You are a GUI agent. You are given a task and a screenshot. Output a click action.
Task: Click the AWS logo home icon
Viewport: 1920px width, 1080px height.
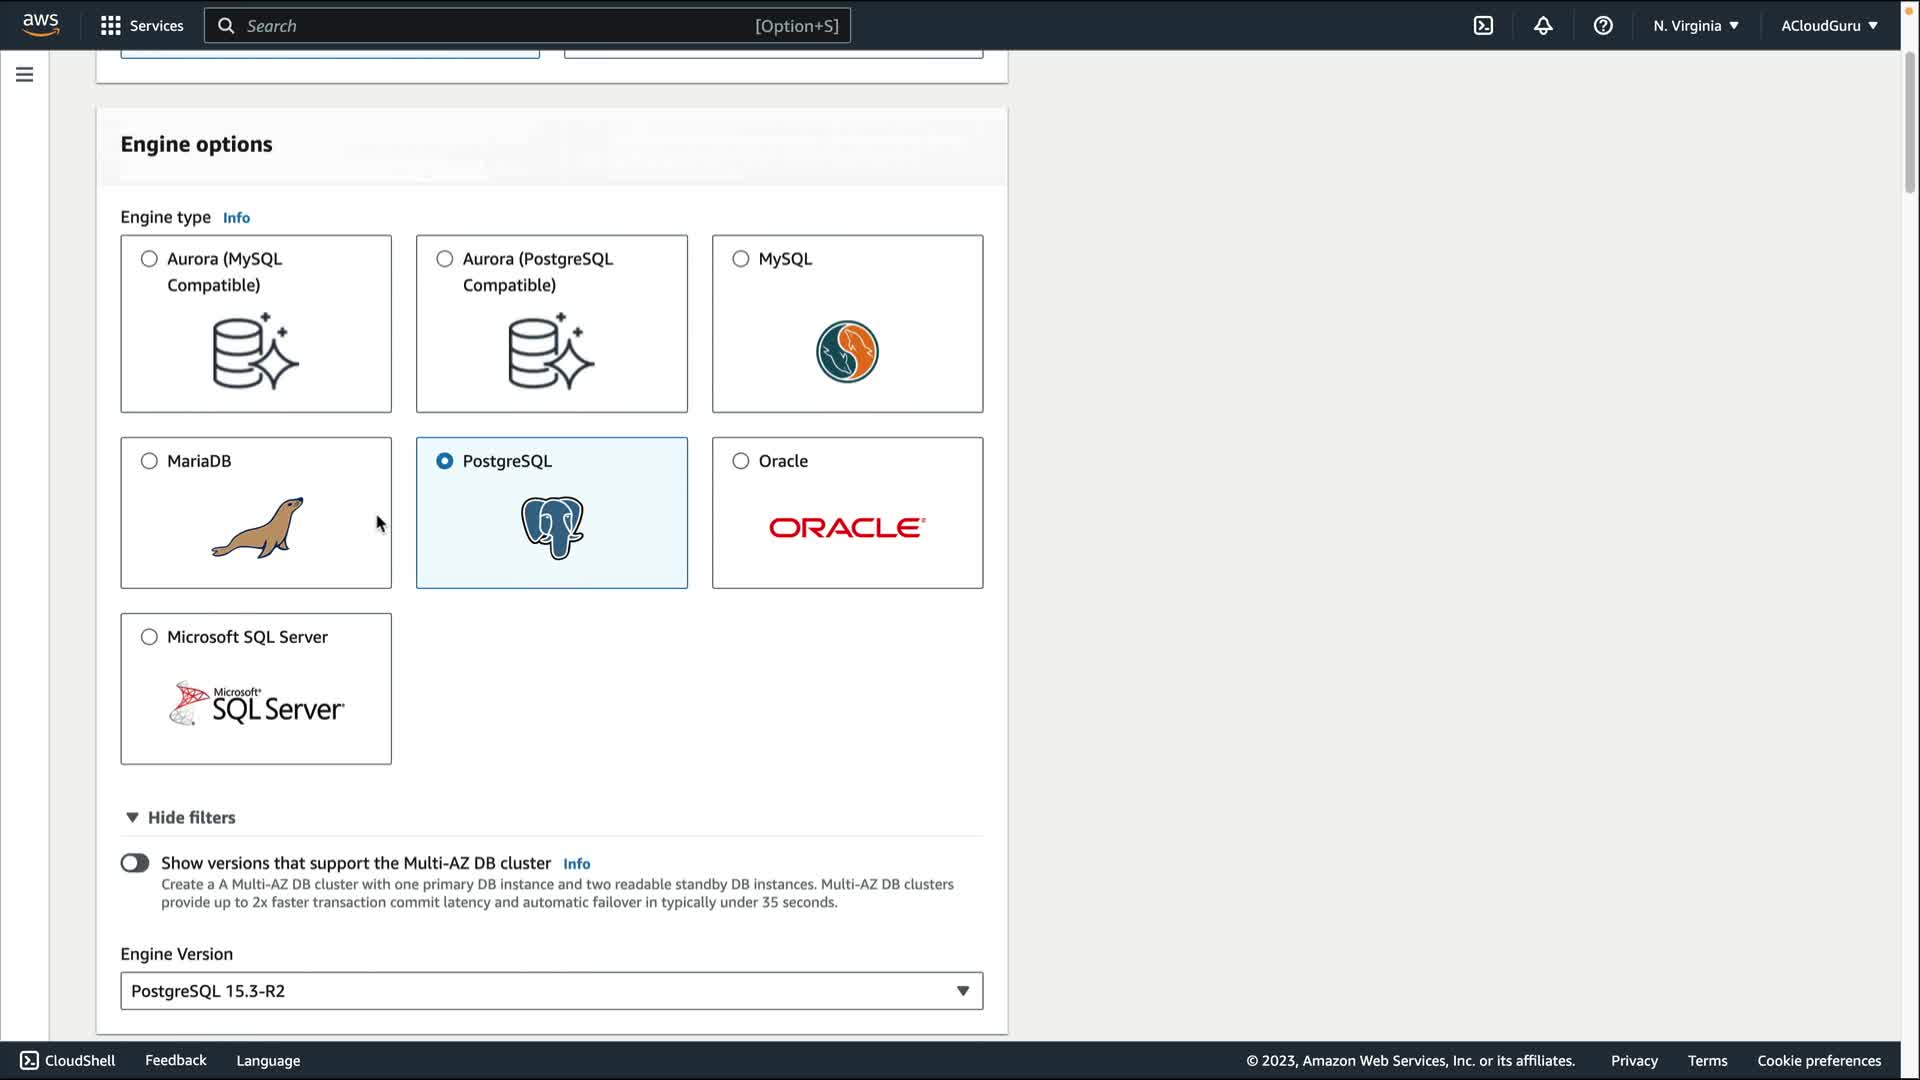[41, 25]
